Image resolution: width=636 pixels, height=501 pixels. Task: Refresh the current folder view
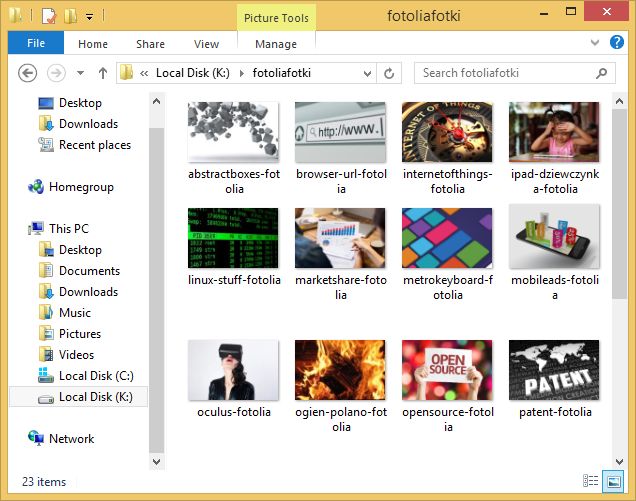pyautogui.click(x=390, y=73)
